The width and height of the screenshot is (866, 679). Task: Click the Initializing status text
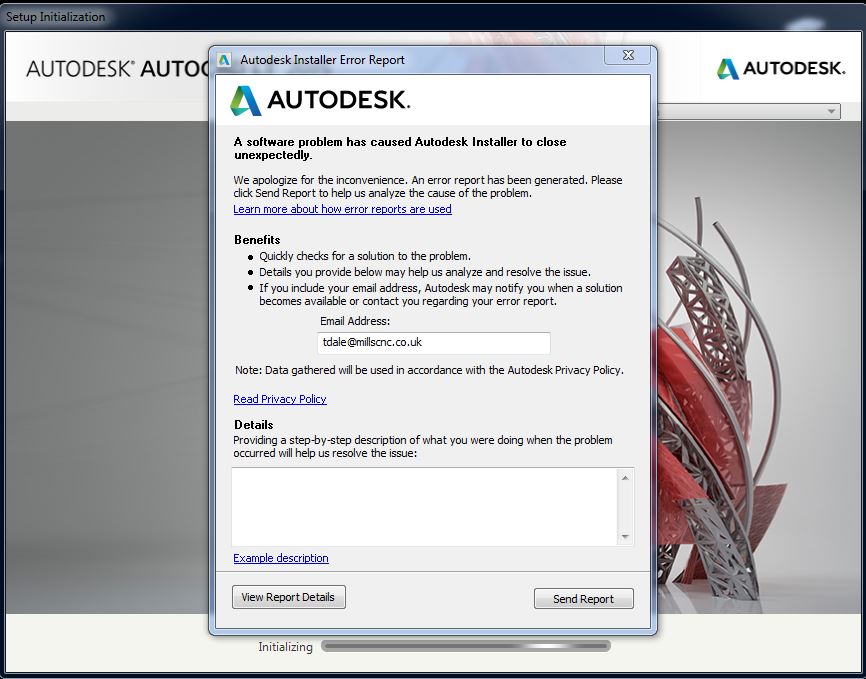tap(285, 646)
